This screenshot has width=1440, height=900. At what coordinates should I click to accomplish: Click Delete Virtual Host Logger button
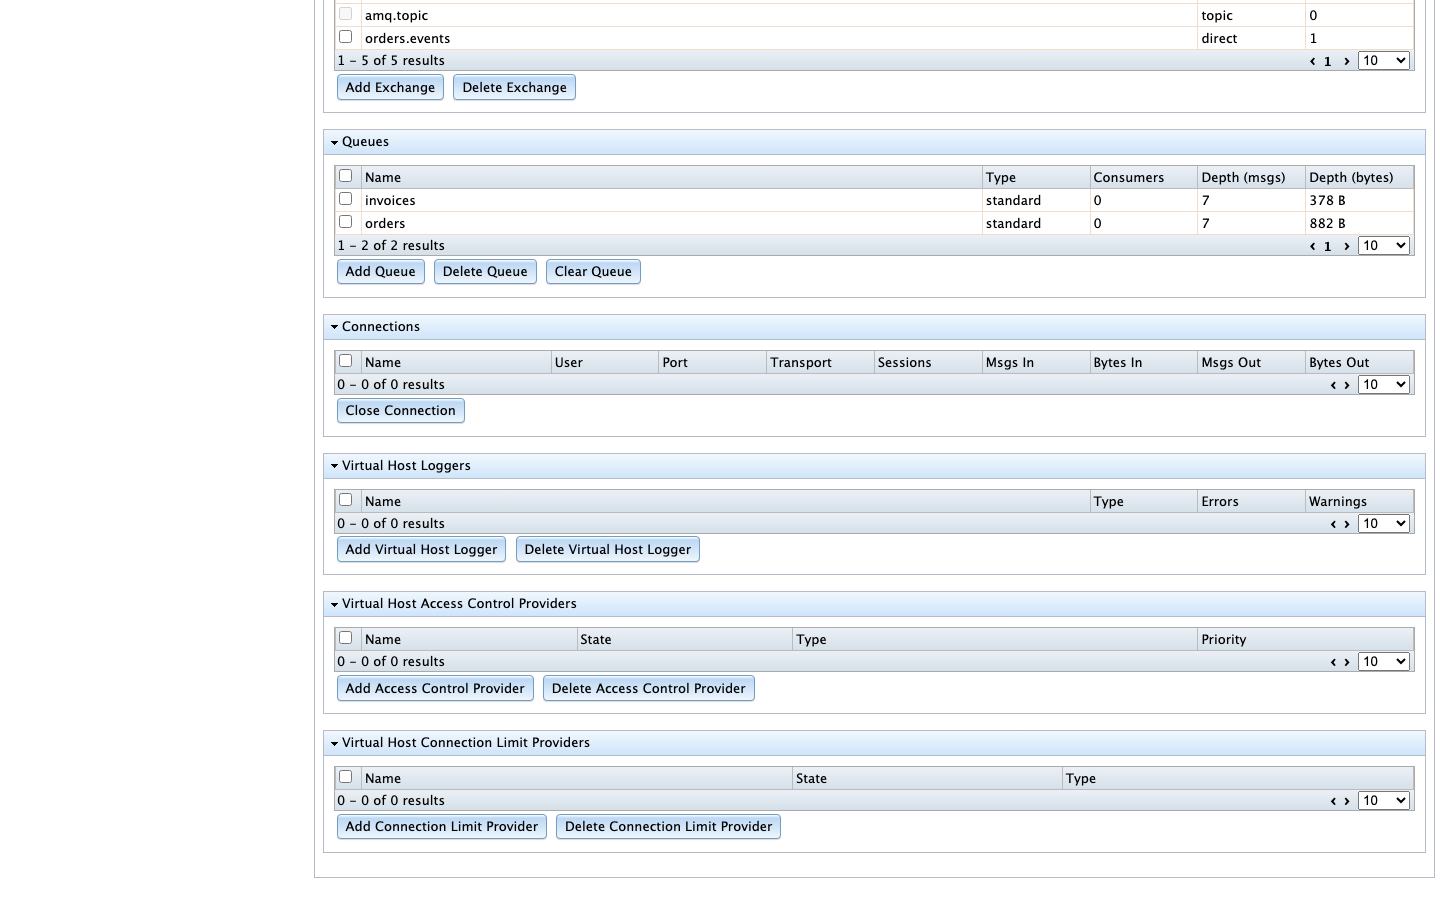[x=608, y=550]
